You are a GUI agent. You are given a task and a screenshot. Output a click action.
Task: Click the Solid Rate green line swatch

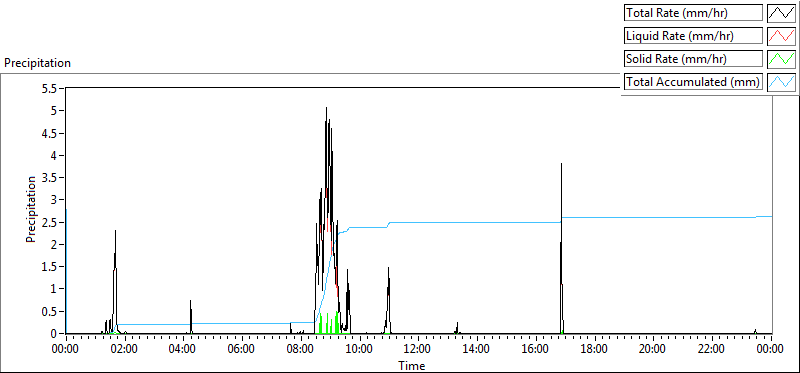click(781, 59)
